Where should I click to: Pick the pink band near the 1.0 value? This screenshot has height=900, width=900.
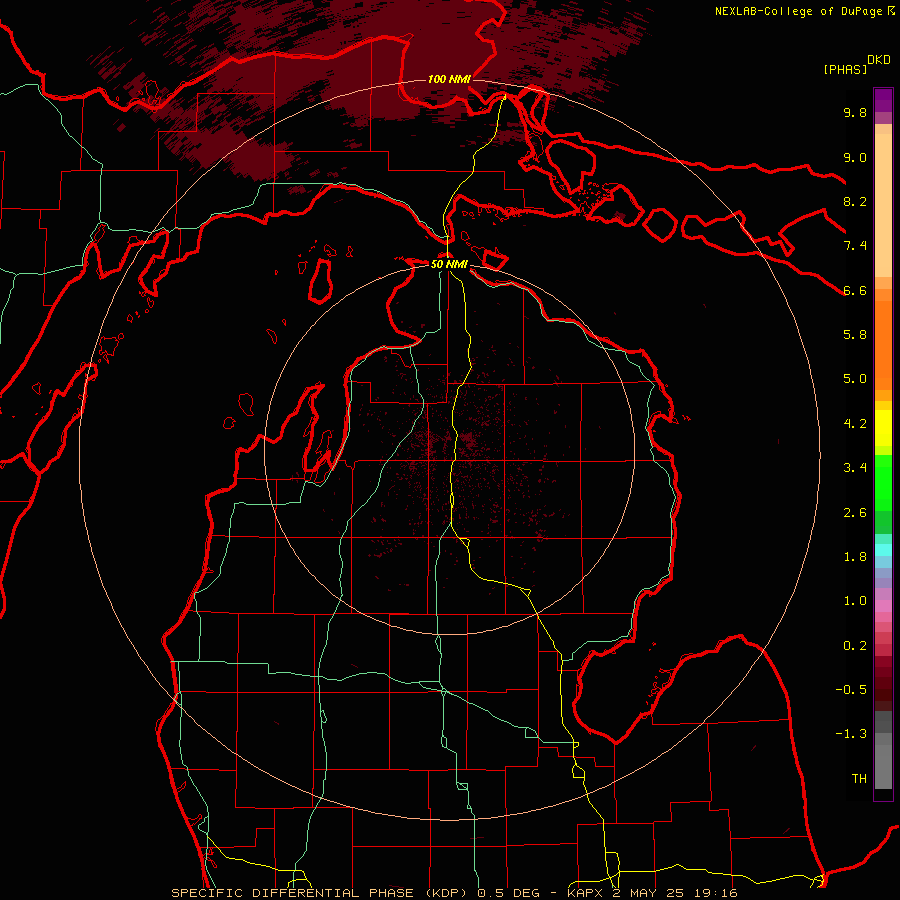pos(883,606)
